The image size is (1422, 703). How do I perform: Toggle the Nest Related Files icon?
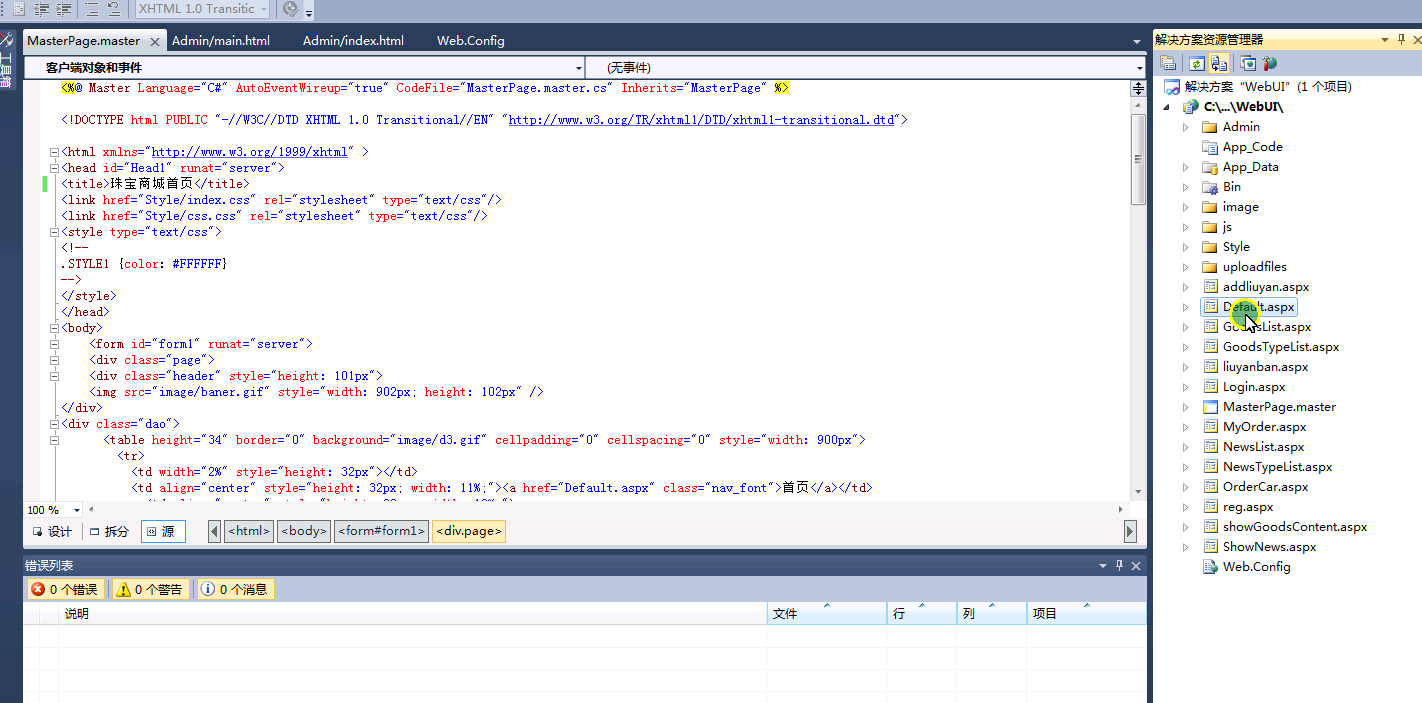(x=1219, y=63)
